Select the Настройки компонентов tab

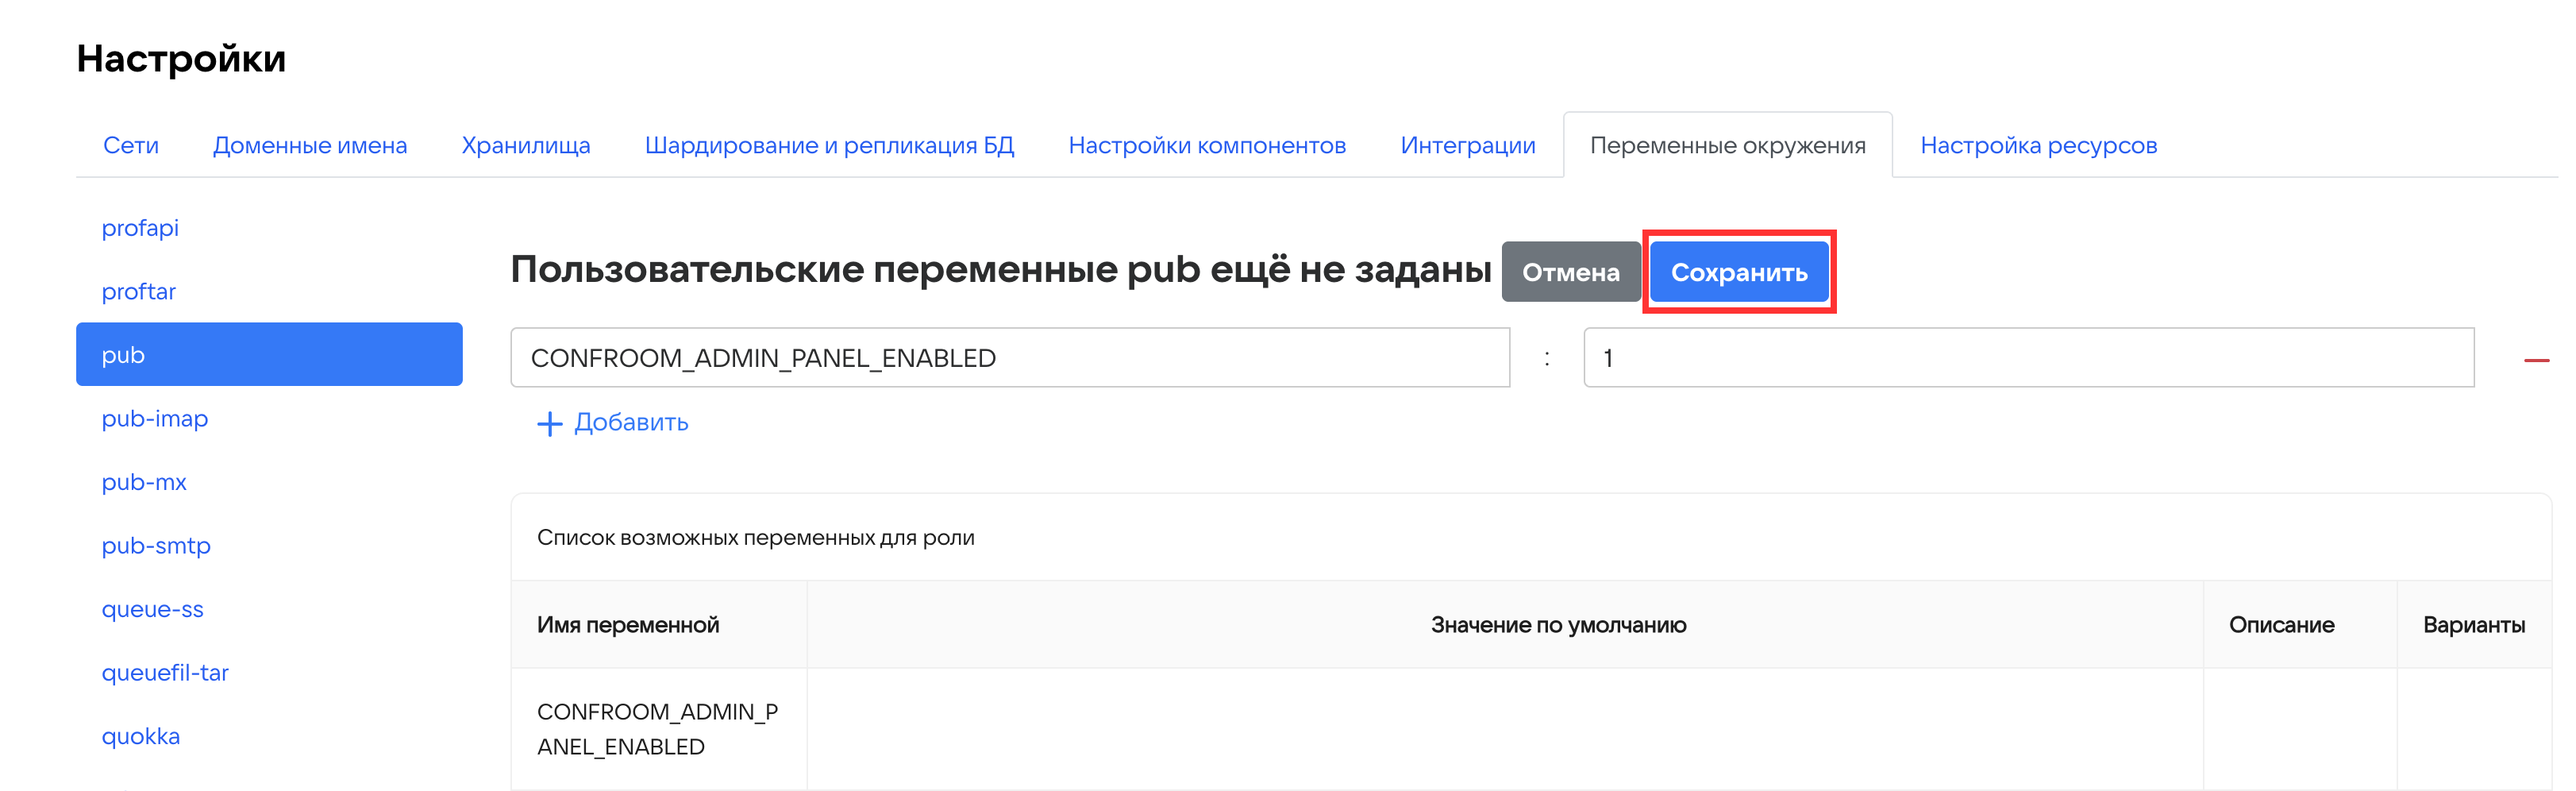click(1207, 146)
